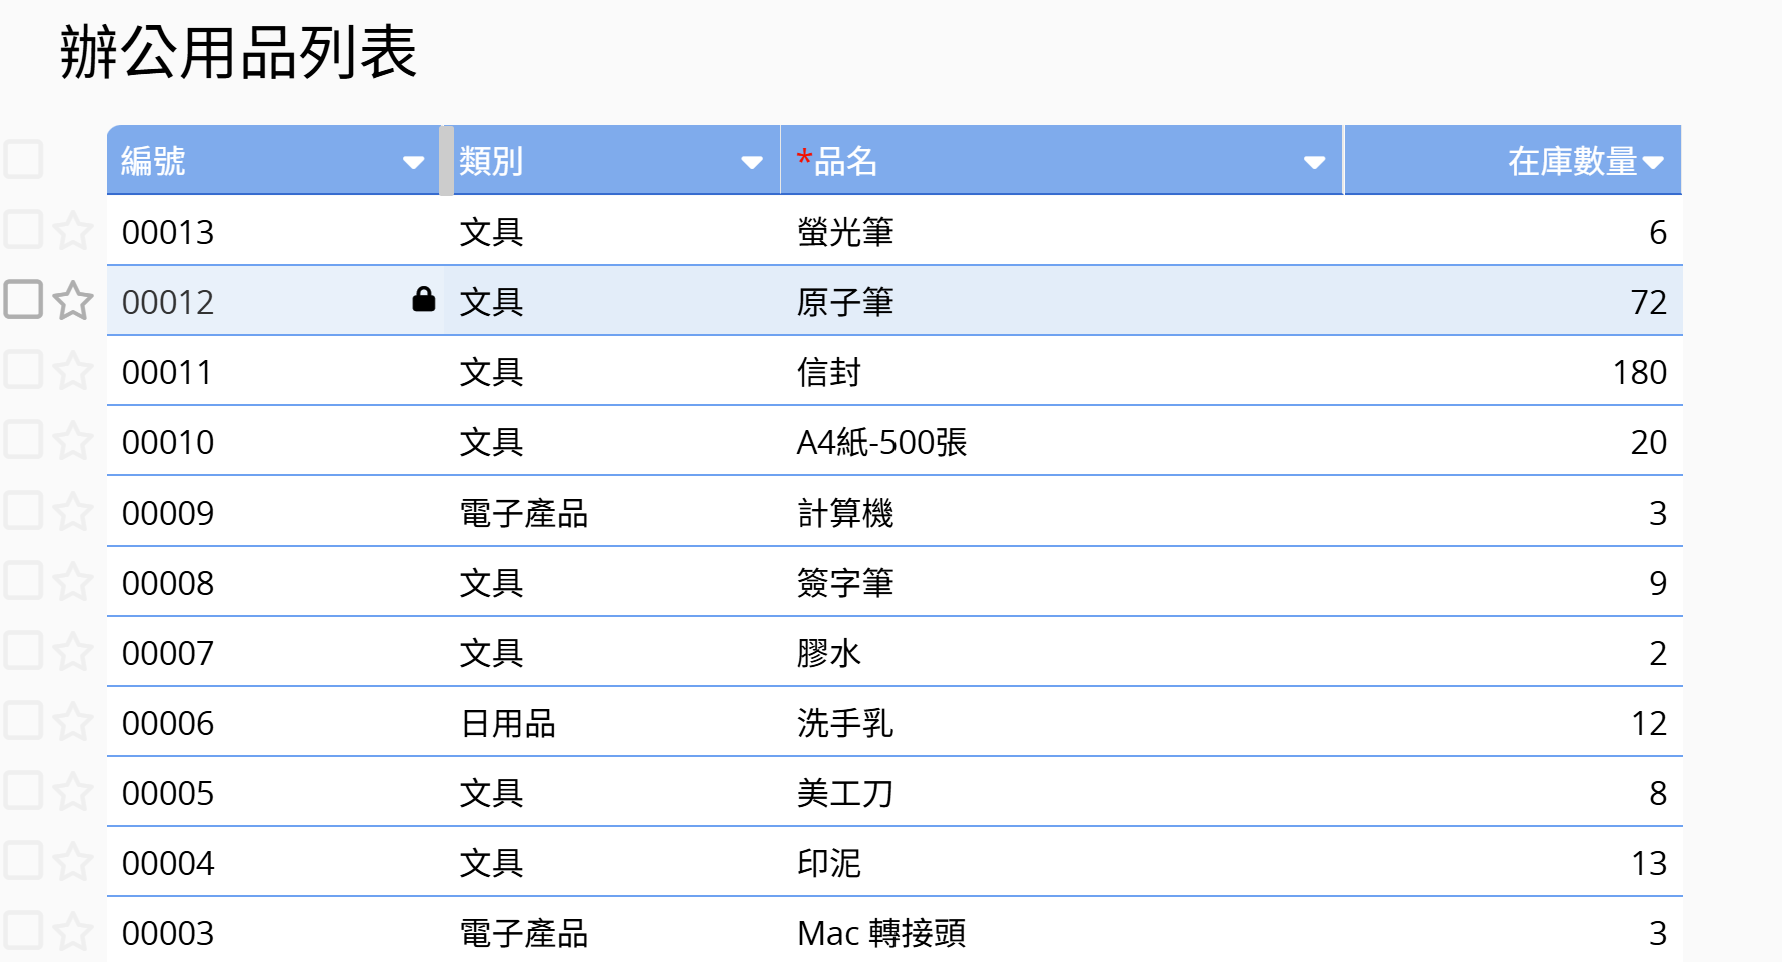Click the 電子產品 category cell for 計算機
This screenshot has height=962, width=1782.
(612, 512)
